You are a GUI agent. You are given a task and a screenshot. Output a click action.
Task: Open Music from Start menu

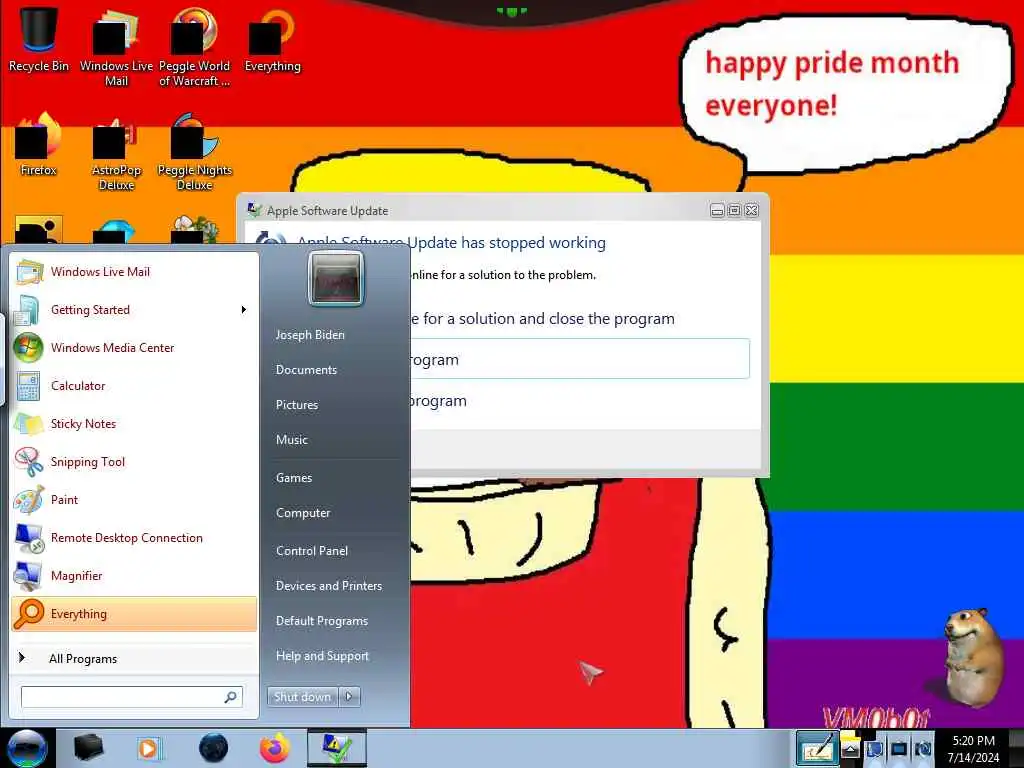pyautogui.click(x=292, y=440)
